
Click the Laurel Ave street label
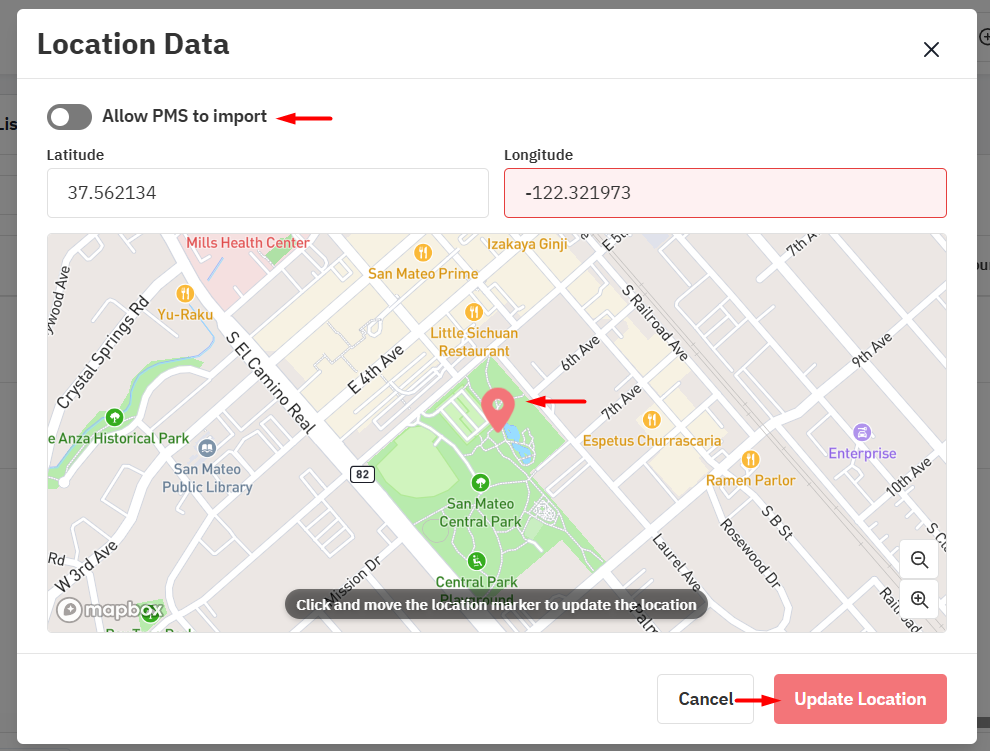point(676,563)
